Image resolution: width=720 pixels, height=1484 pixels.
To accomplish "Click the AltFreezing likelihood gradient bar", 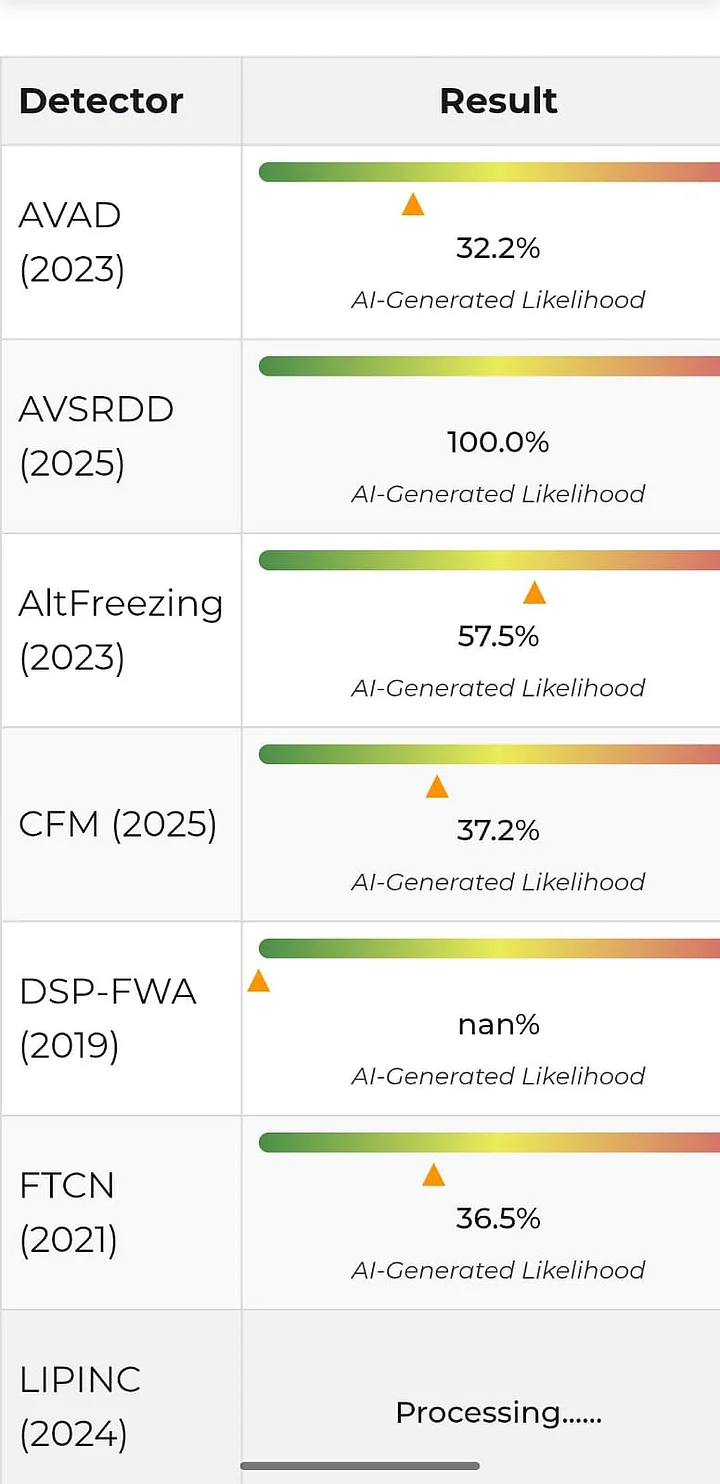I will 489,560.
